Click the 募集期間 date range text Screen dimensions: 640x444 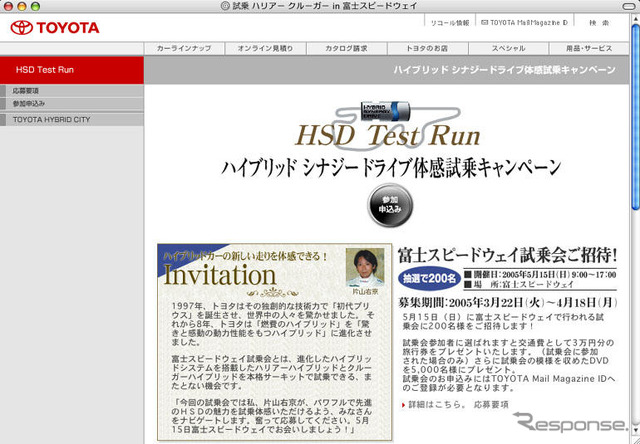[x=508, y=303]
